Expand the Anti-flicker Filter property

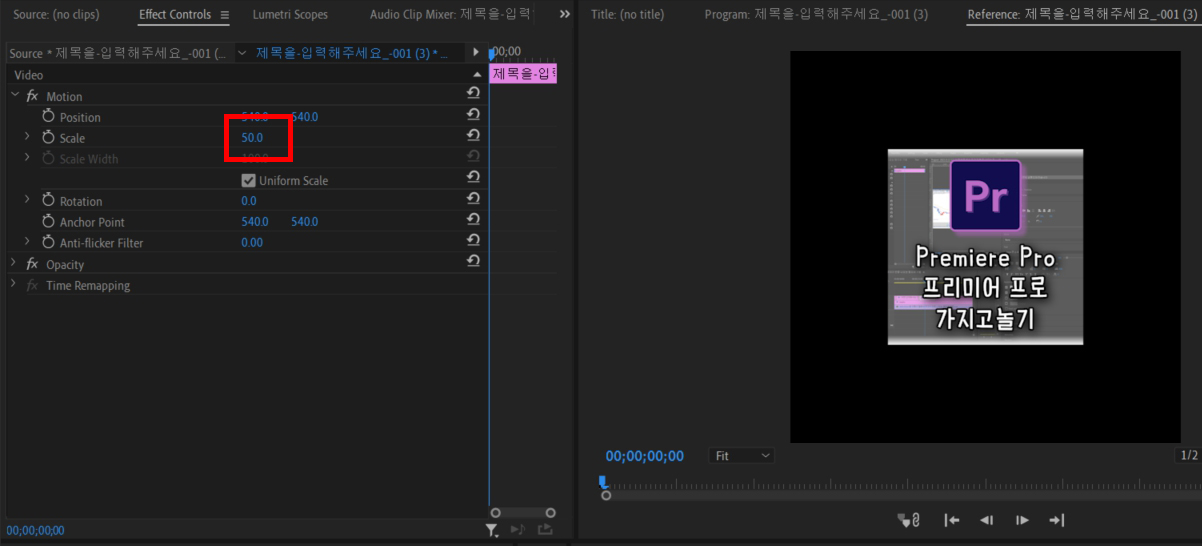pos(27,242)
